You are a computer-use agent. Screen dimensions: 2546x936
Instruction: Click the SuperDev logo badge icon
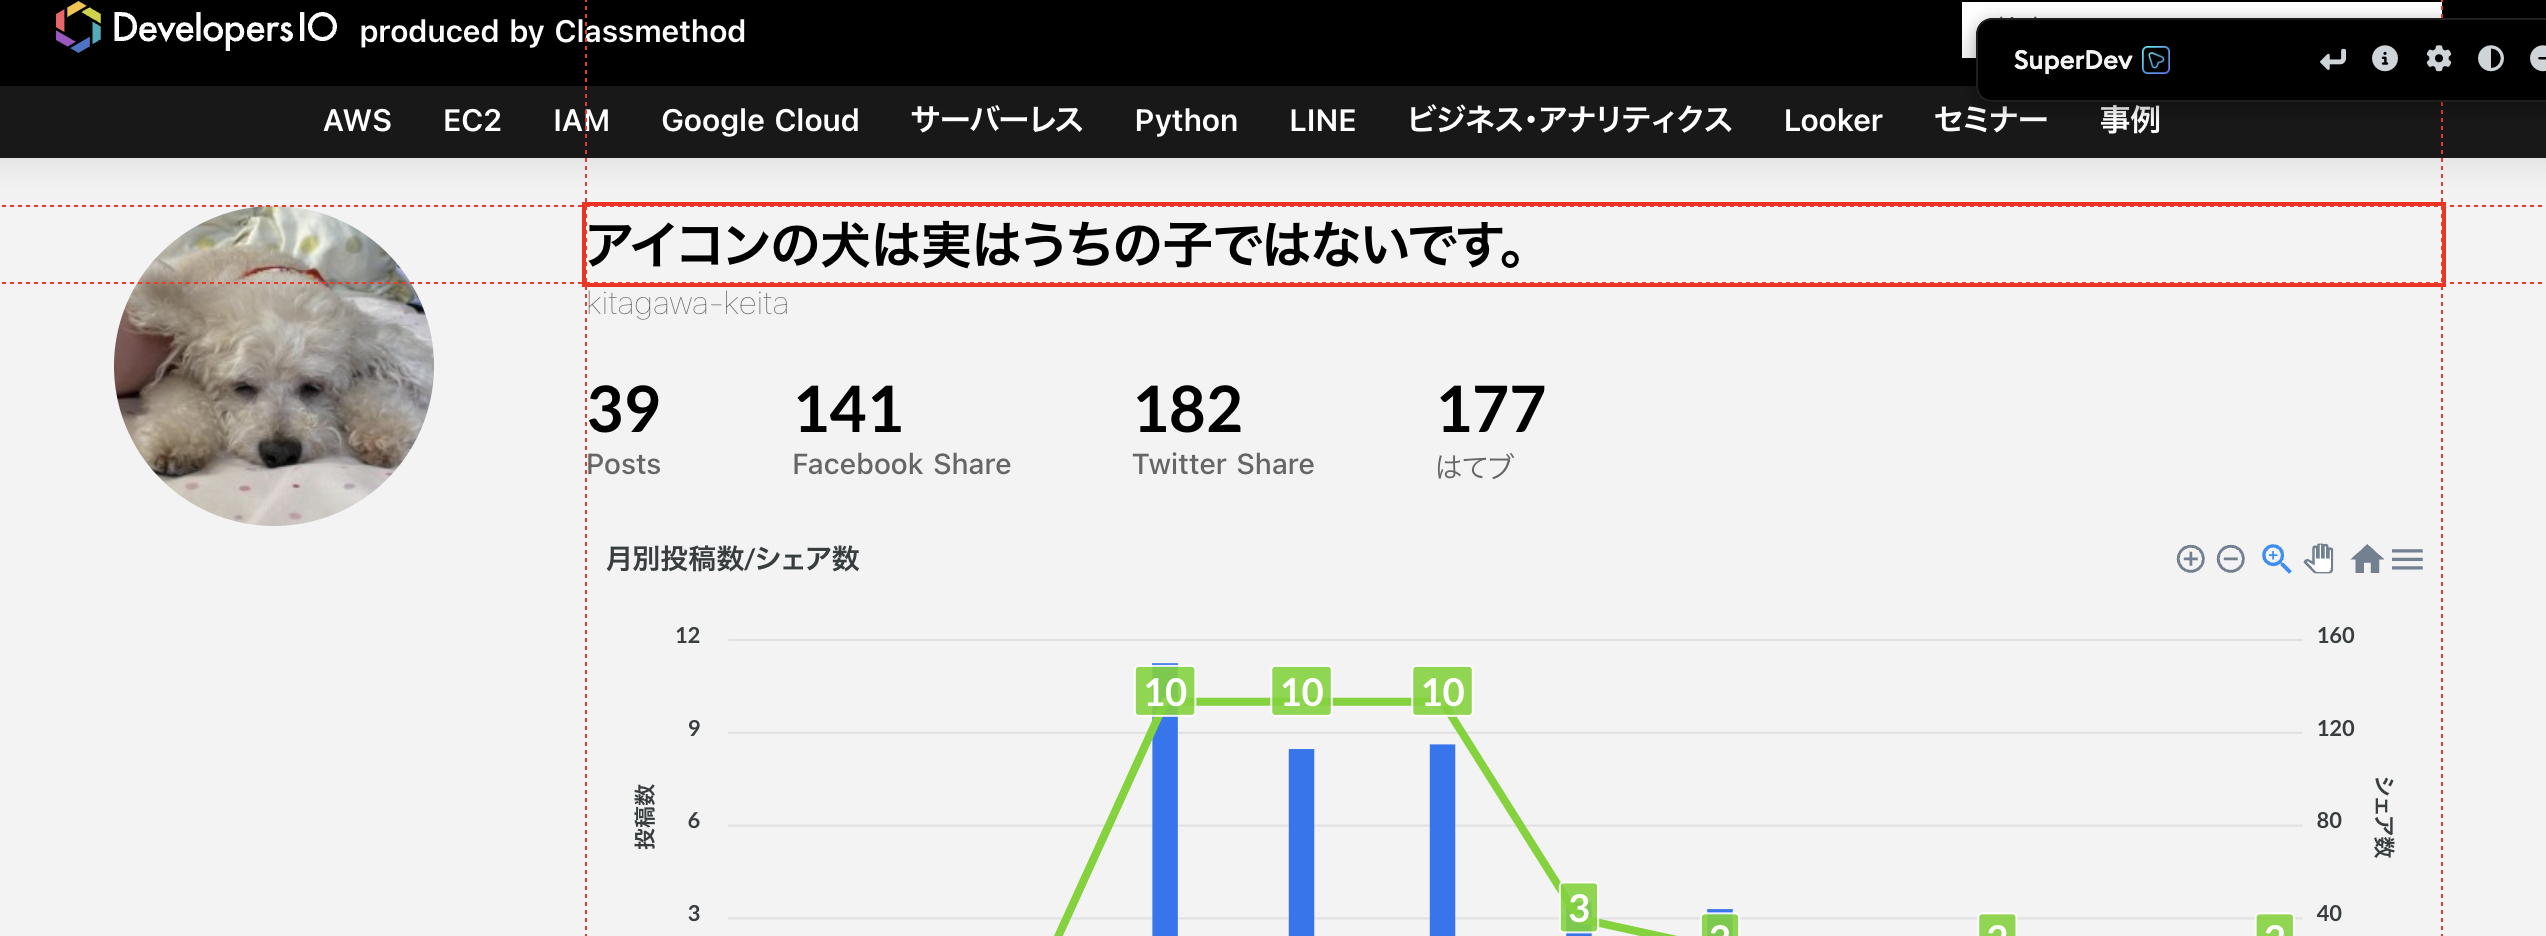tap(2156, 60)
